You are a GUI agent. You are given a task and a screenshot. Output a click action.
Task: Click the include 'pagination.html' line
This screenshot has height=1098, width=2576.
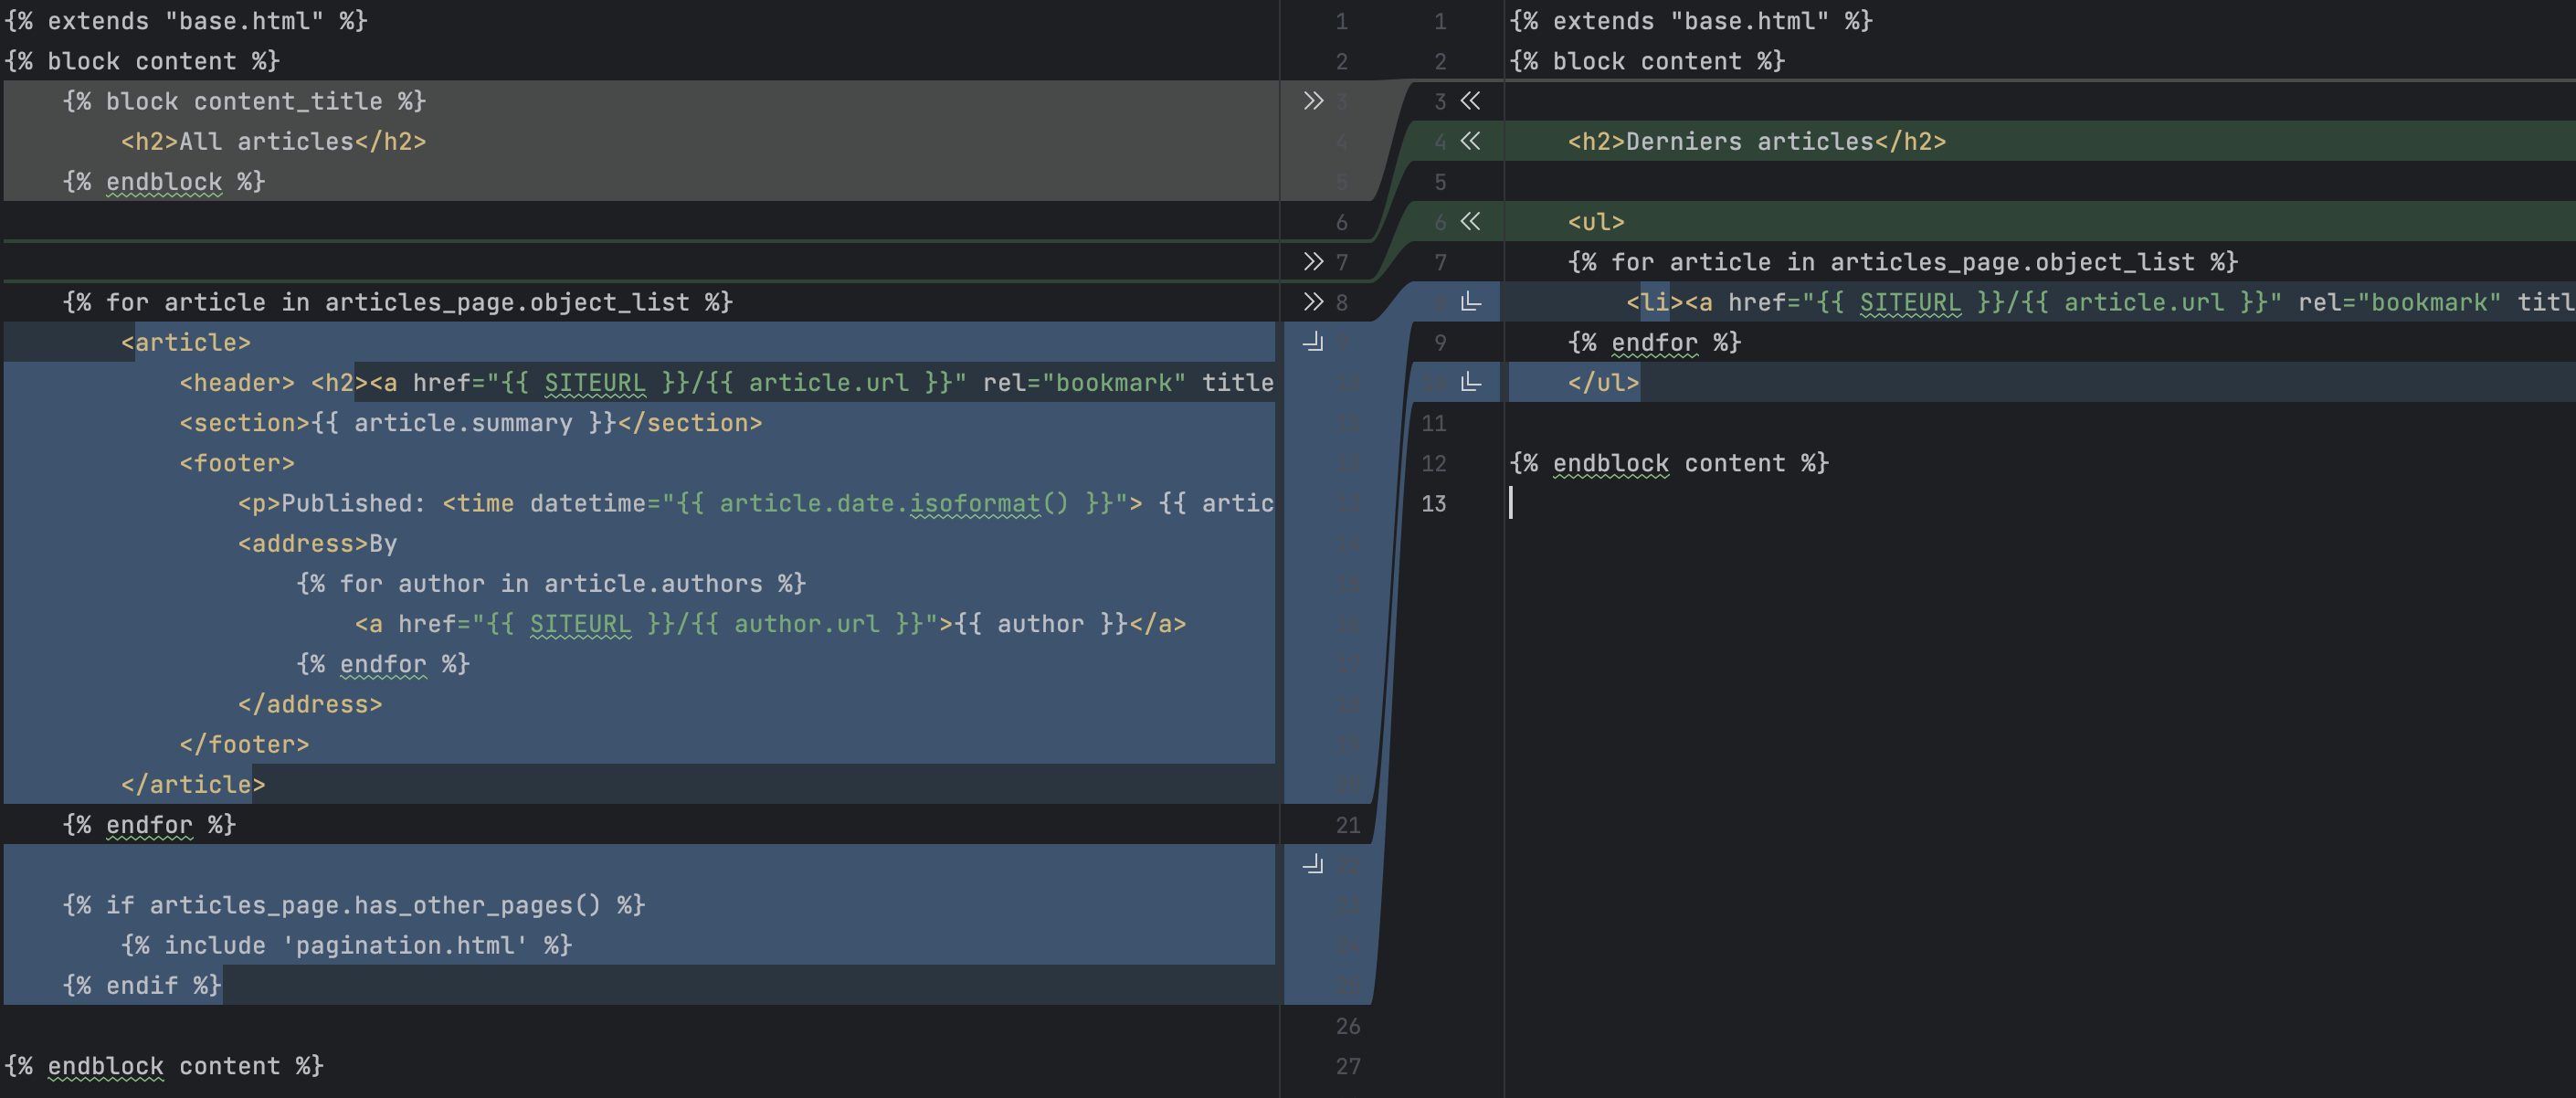click(346, 945)
